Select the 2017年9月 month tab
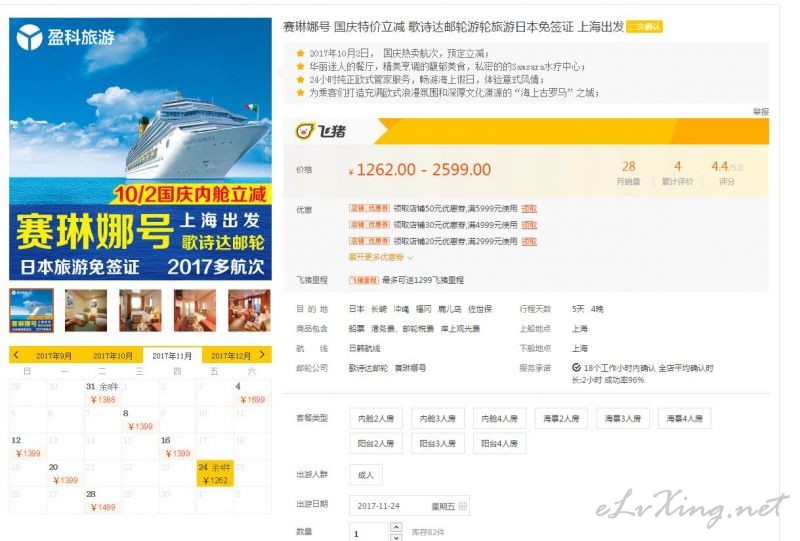 [x=54, y=356]
